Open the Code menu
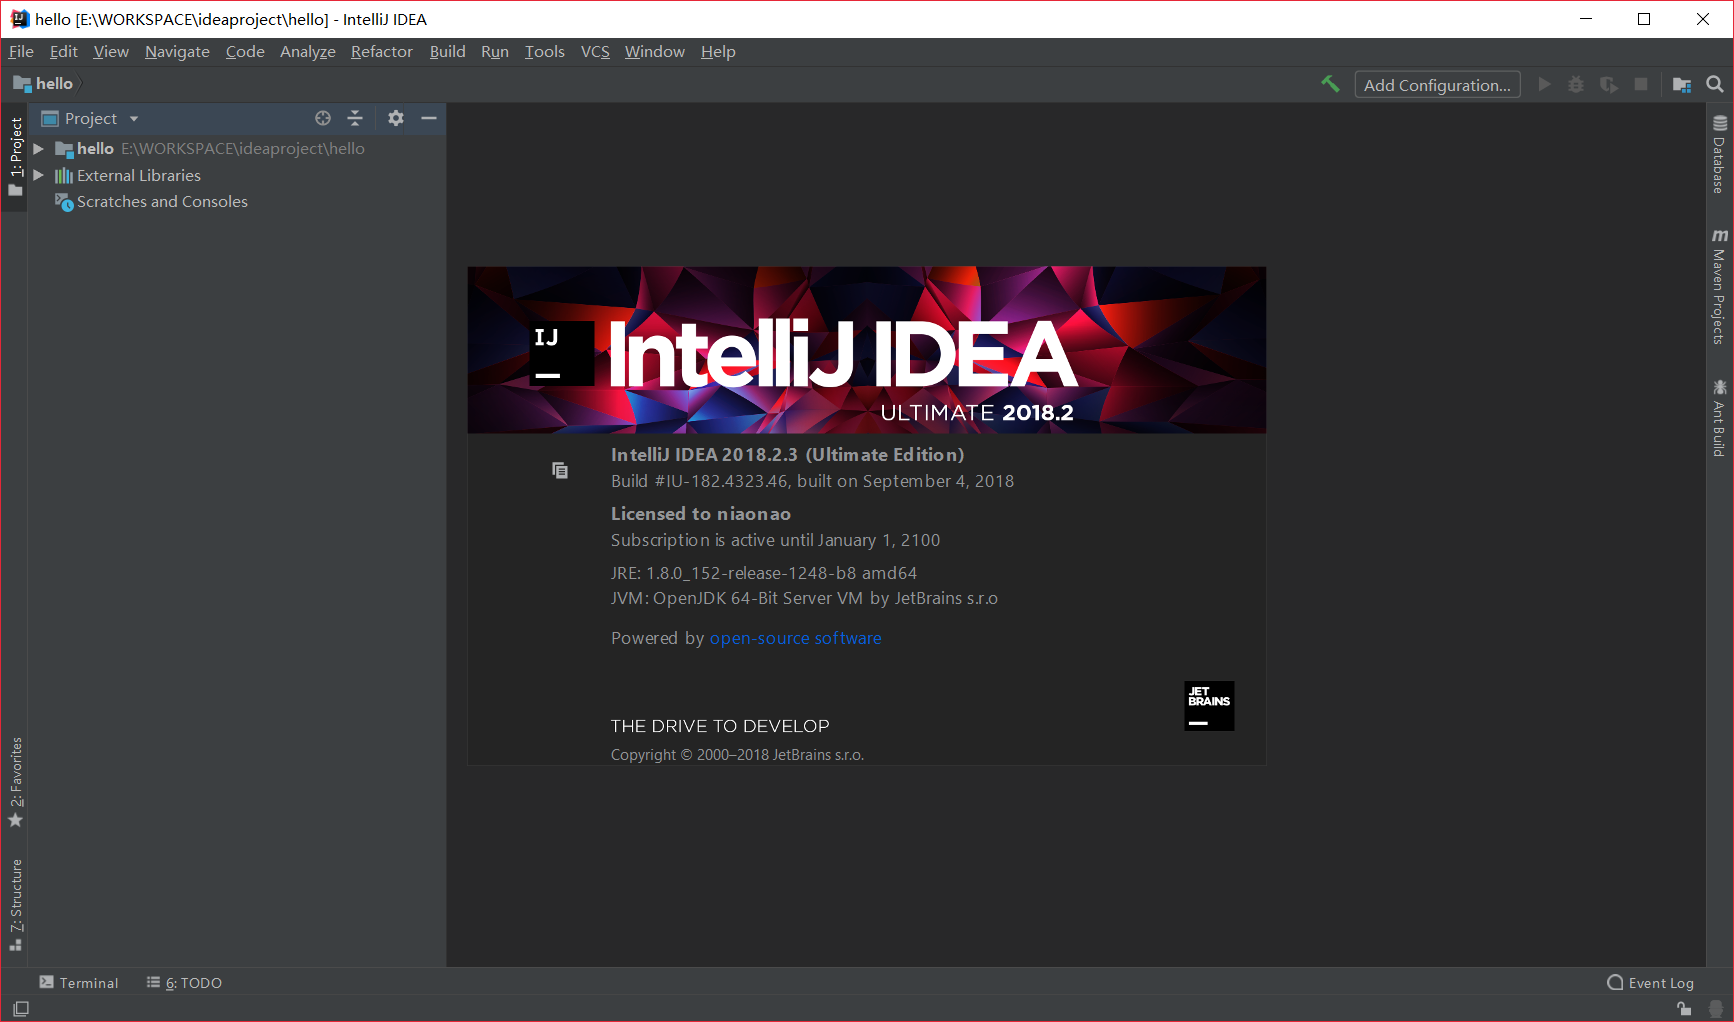 [x=245, y=52]
